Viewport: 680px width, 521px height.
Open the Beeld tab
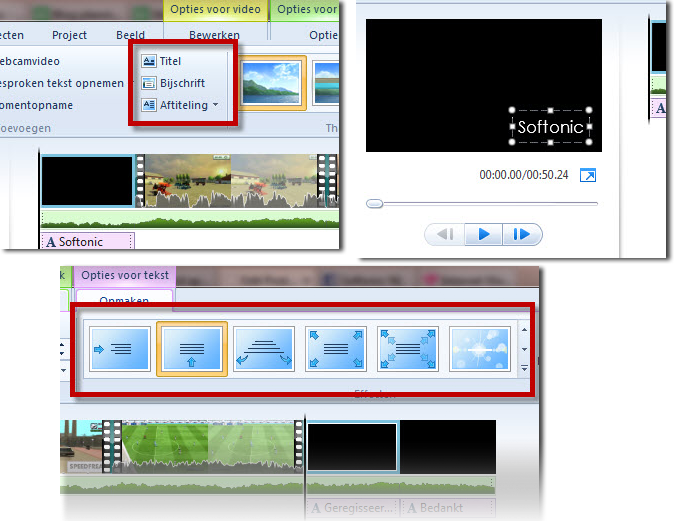(x=131, y=35)
